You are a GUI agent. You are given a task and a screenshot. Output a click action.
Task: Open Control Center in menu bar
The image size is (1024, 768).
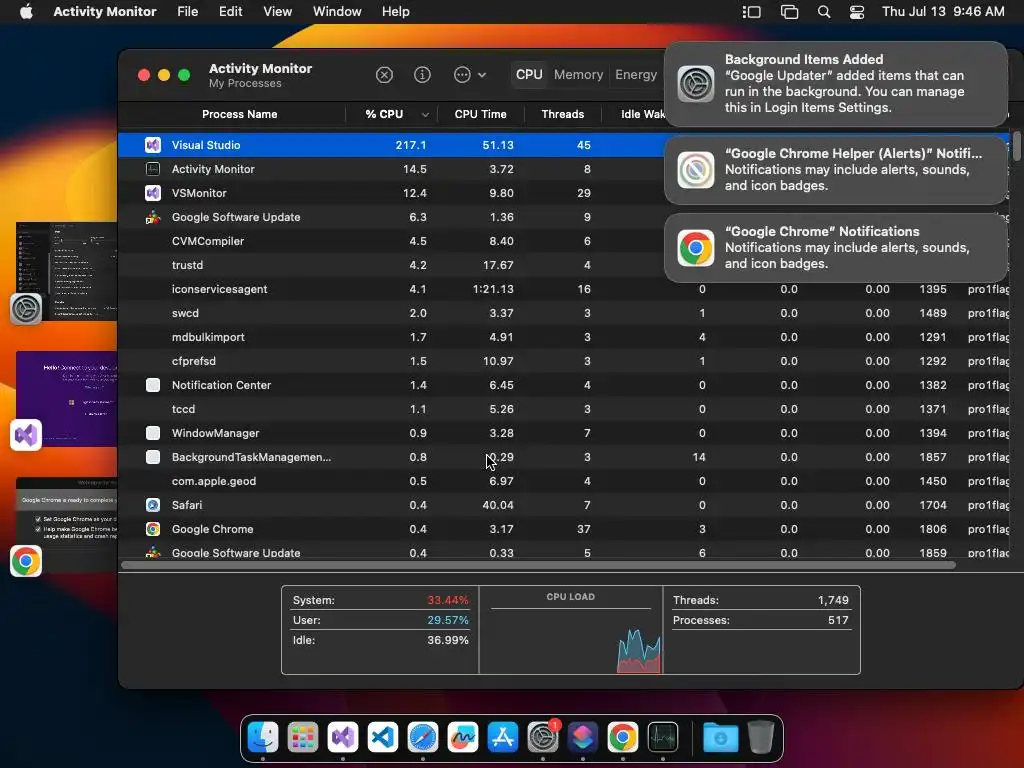857,12
